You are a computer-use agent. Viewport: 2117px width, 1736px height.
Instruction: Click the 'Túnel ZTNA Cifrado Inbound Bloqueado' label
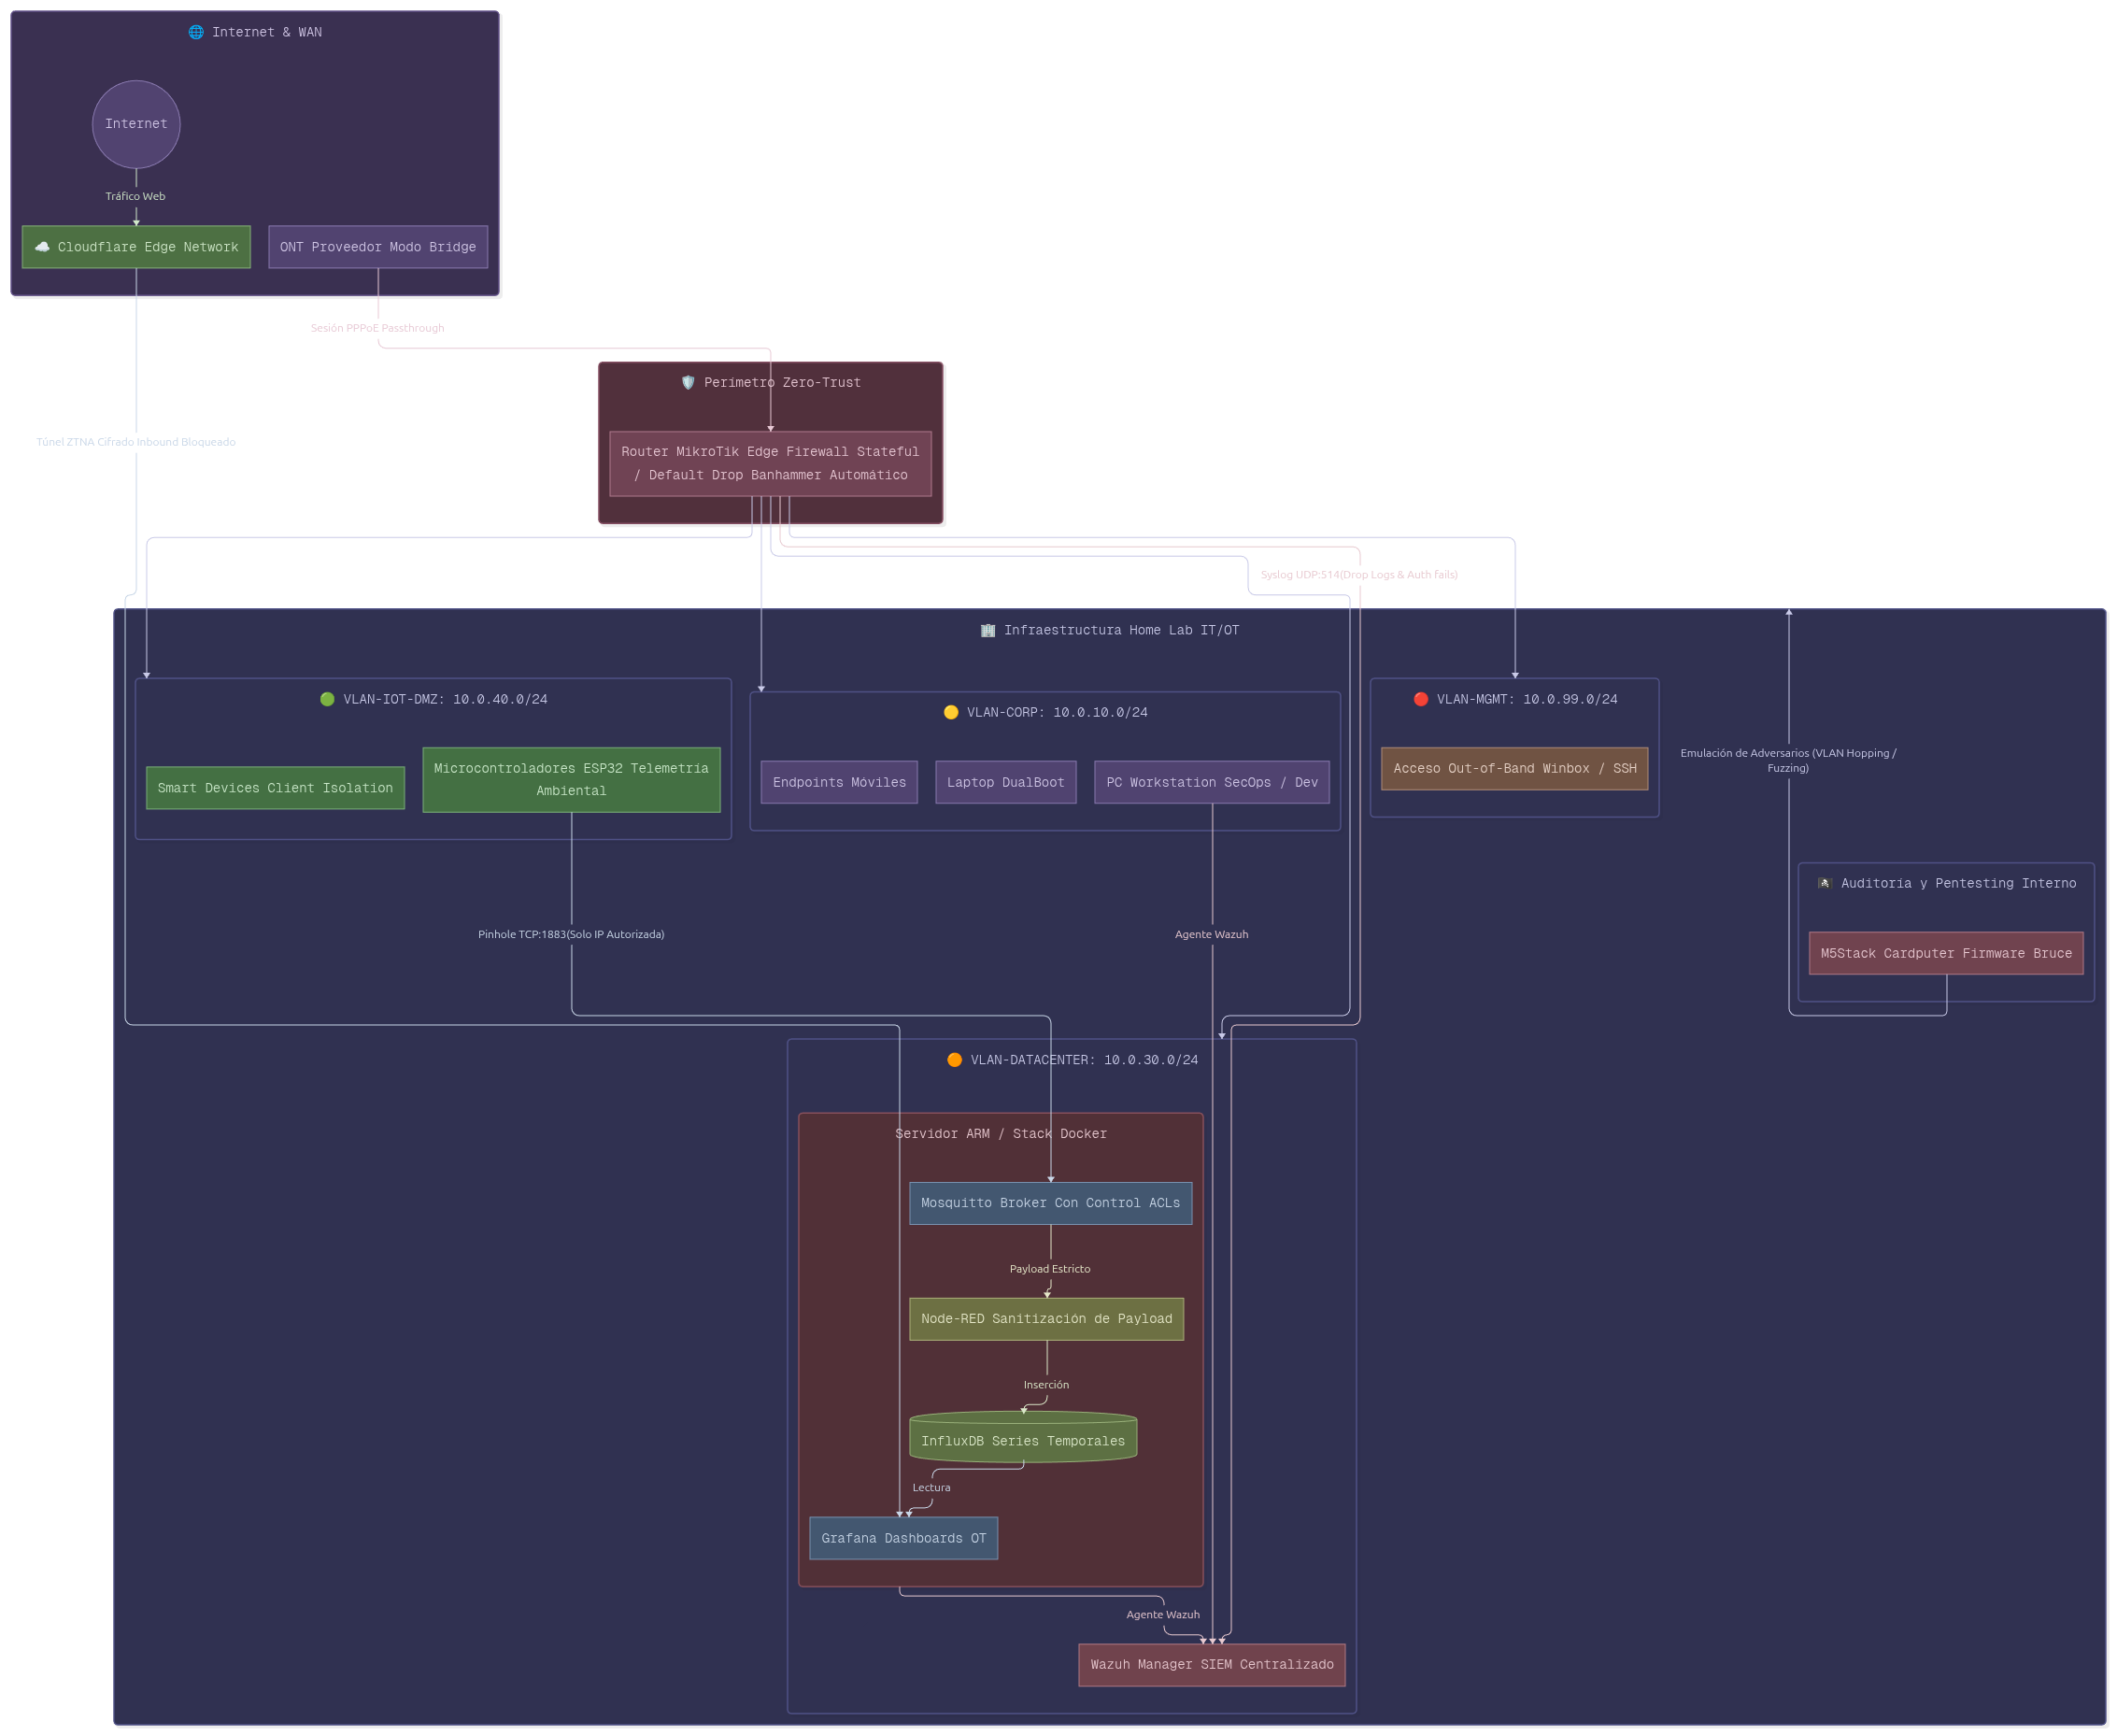pos(136,442)
